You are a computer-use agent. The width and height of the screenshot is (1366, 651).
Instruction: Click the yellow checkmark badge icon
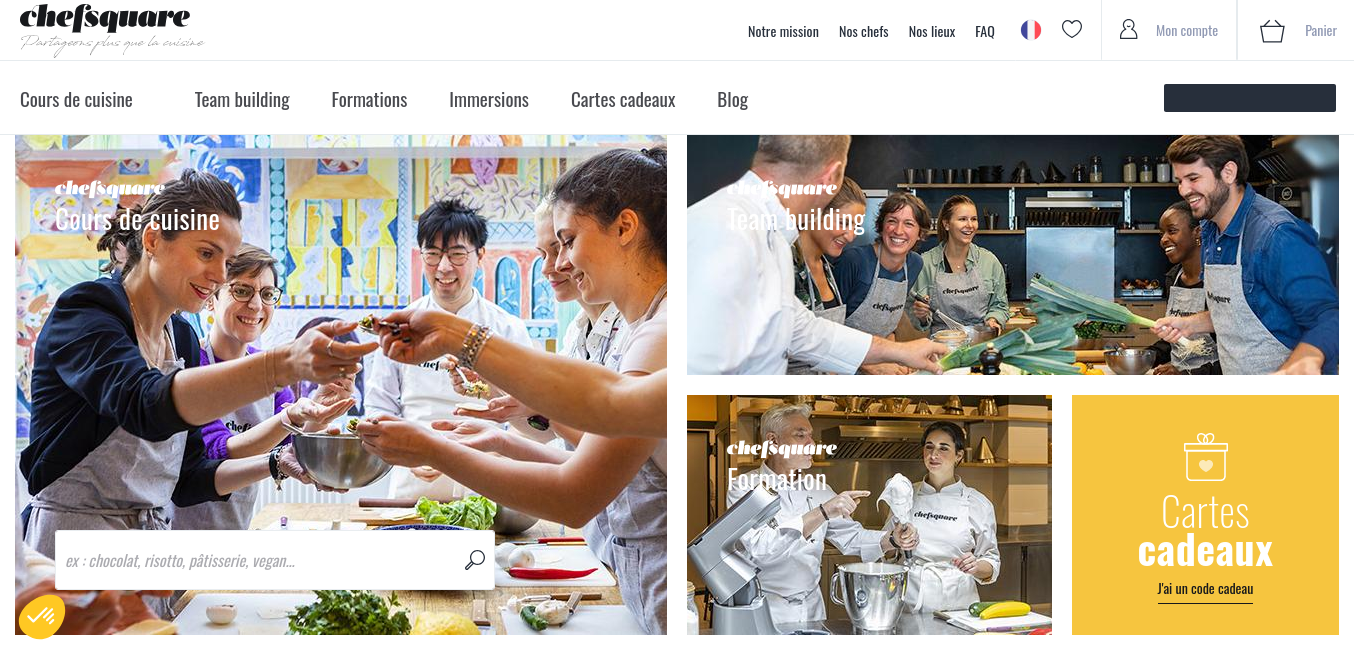(x=41, y=617)
